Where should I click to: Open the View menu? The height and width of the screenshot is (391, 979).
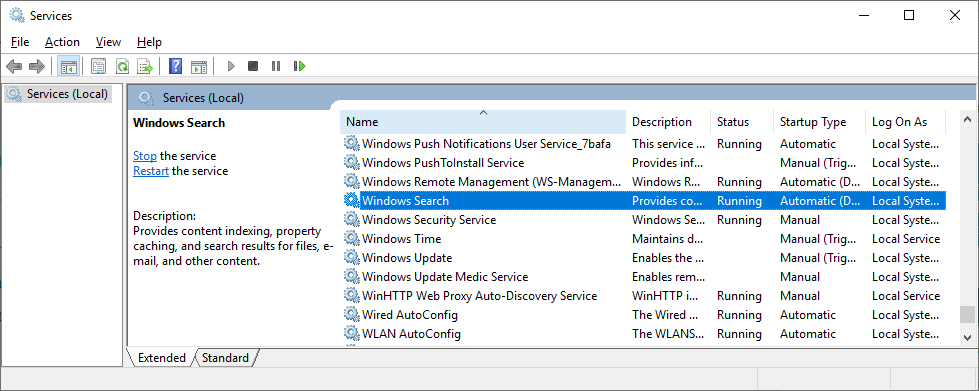tap(108, 42)
